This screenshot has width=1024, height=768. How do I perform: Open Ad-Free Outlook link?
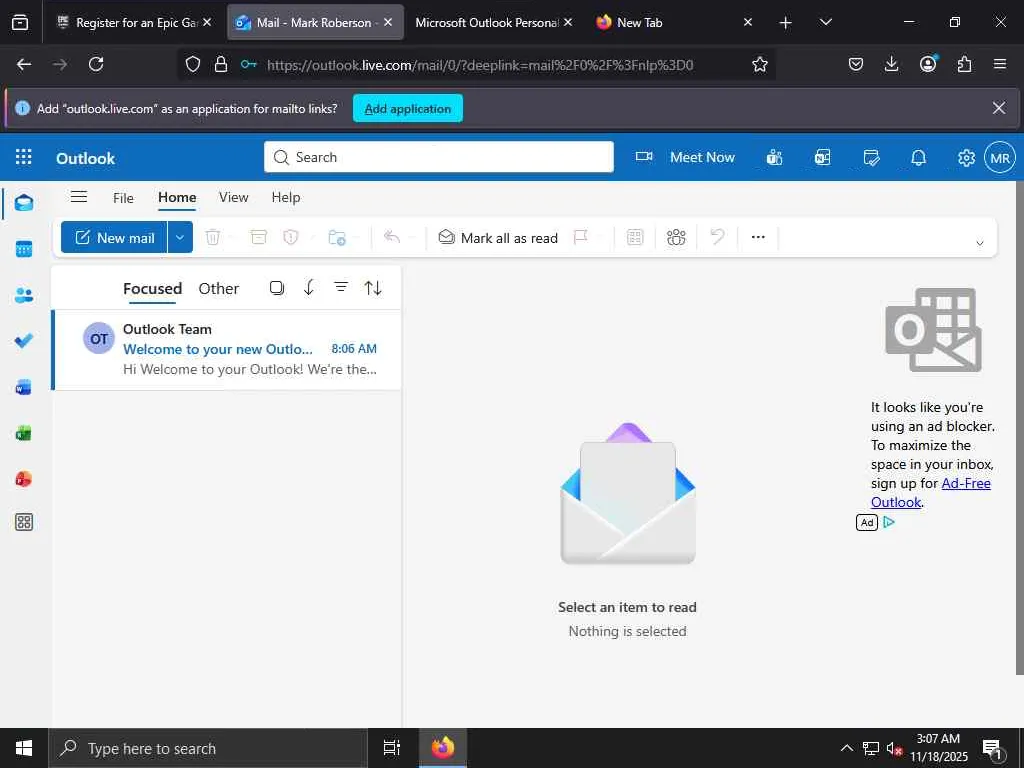coord(931,493)
